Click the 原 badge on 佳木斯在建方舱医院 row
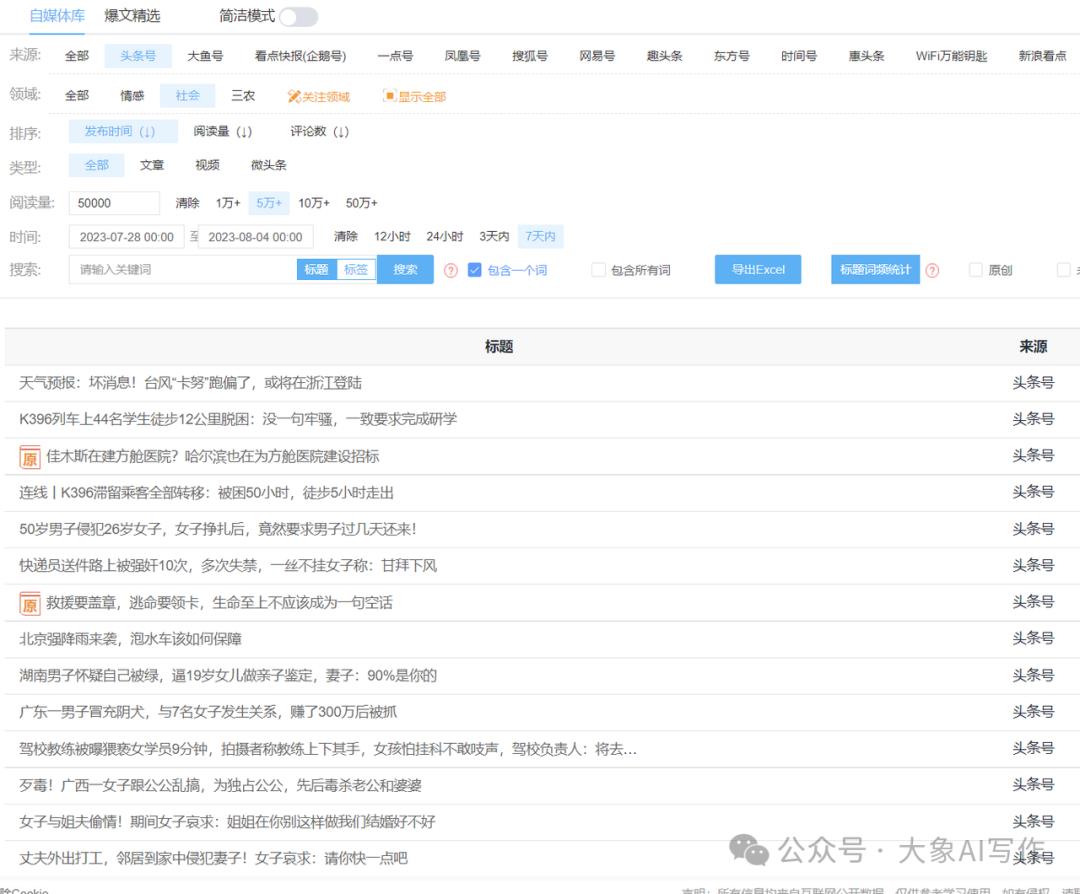 pyautogui.click(x=30, y=457)
